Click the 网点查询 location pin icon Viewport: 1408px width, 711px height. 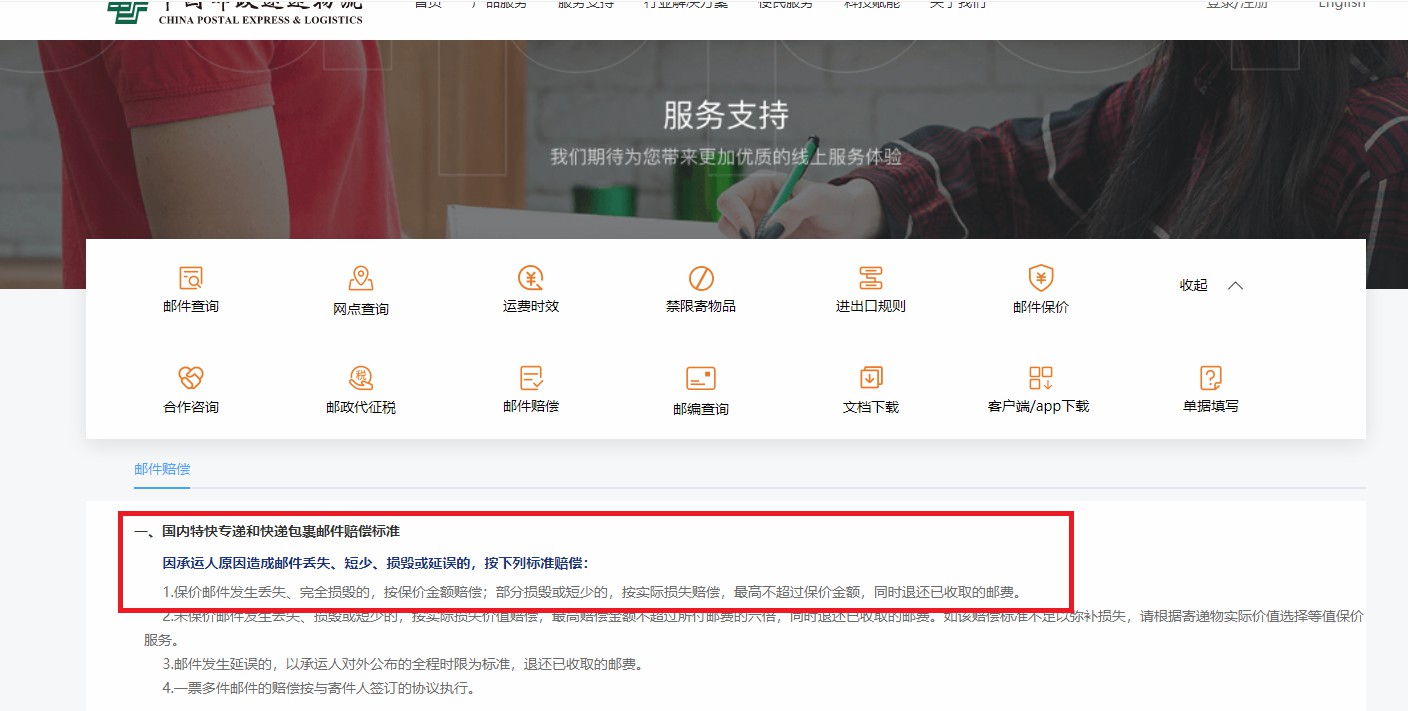361,279
